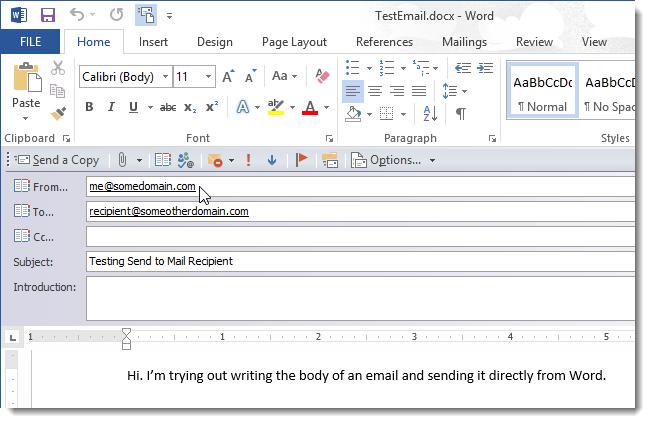Click the Undo arrow icon
Image resolution: width=650 pixels, height=423 pixels.
coord(77,15)
